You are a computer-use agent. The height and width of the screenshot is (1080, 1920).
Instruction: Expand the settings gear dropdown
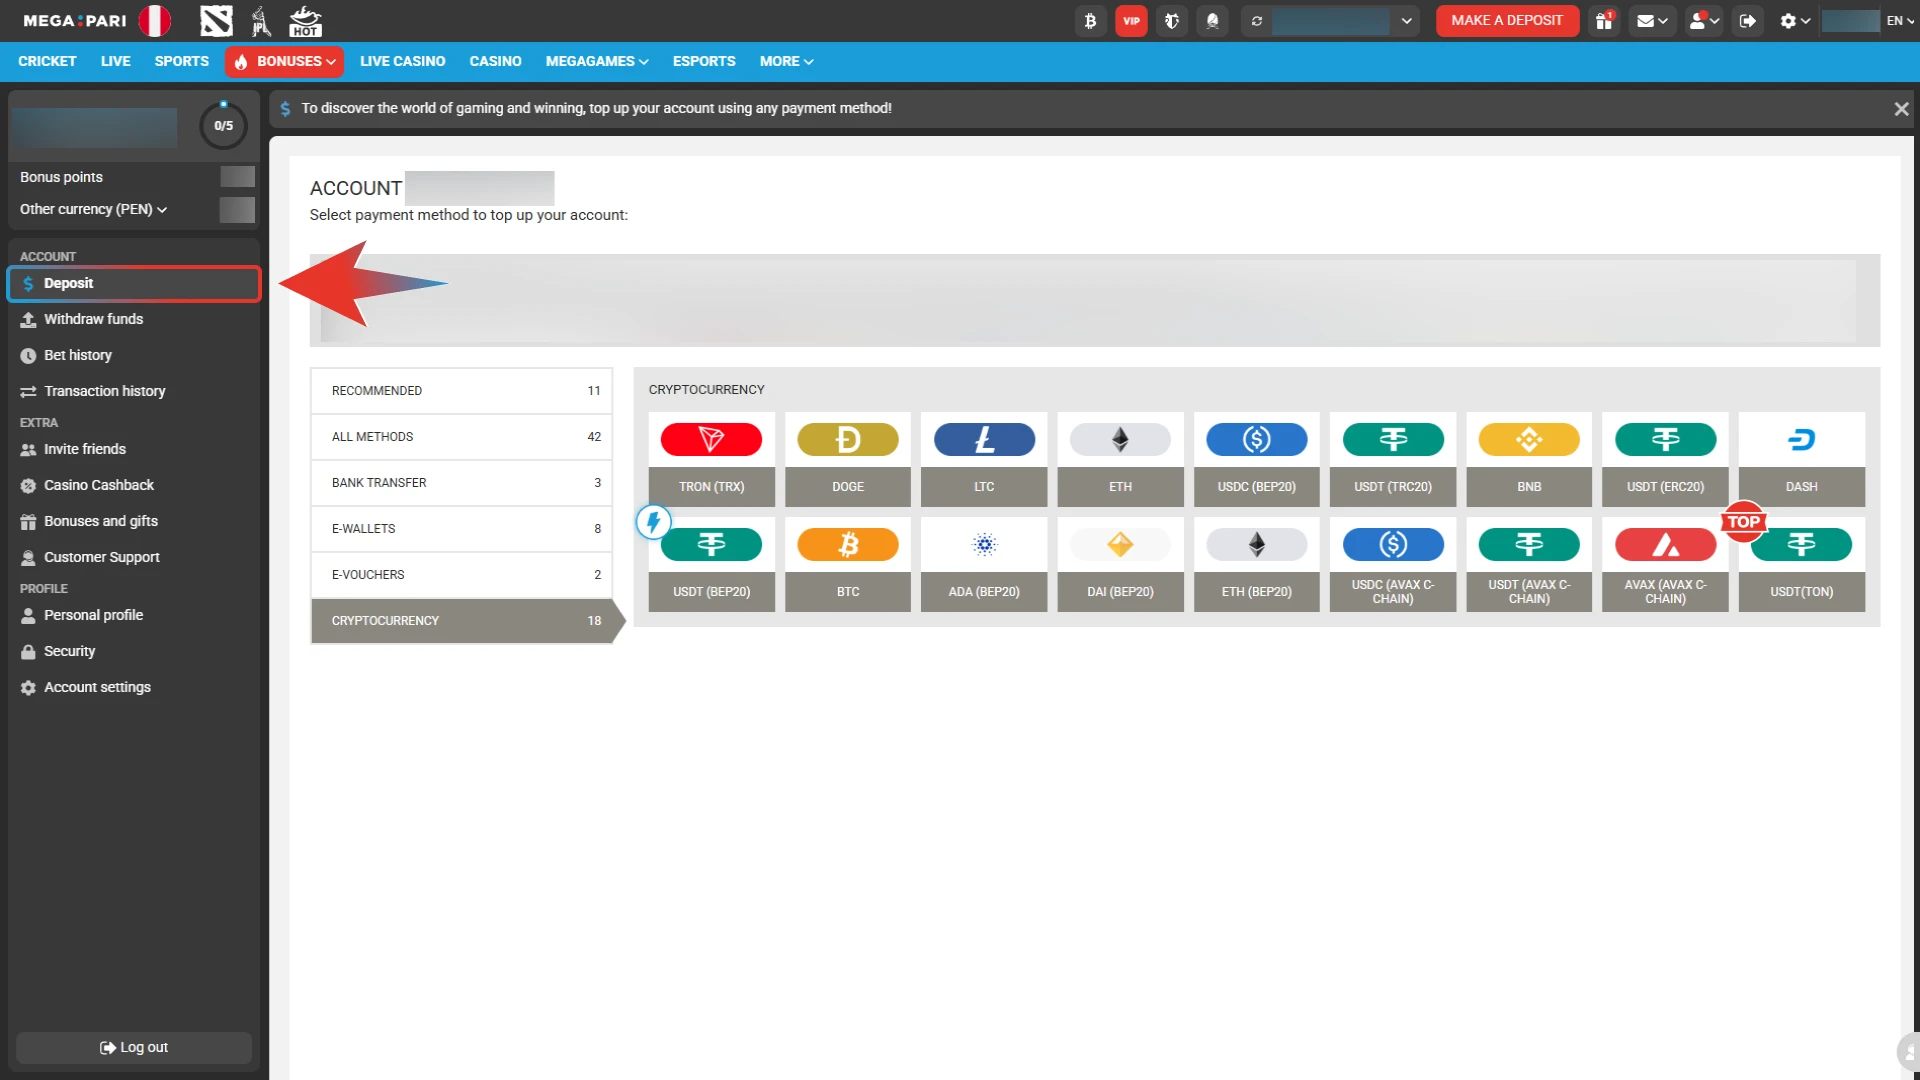(x=1795, y=21)
